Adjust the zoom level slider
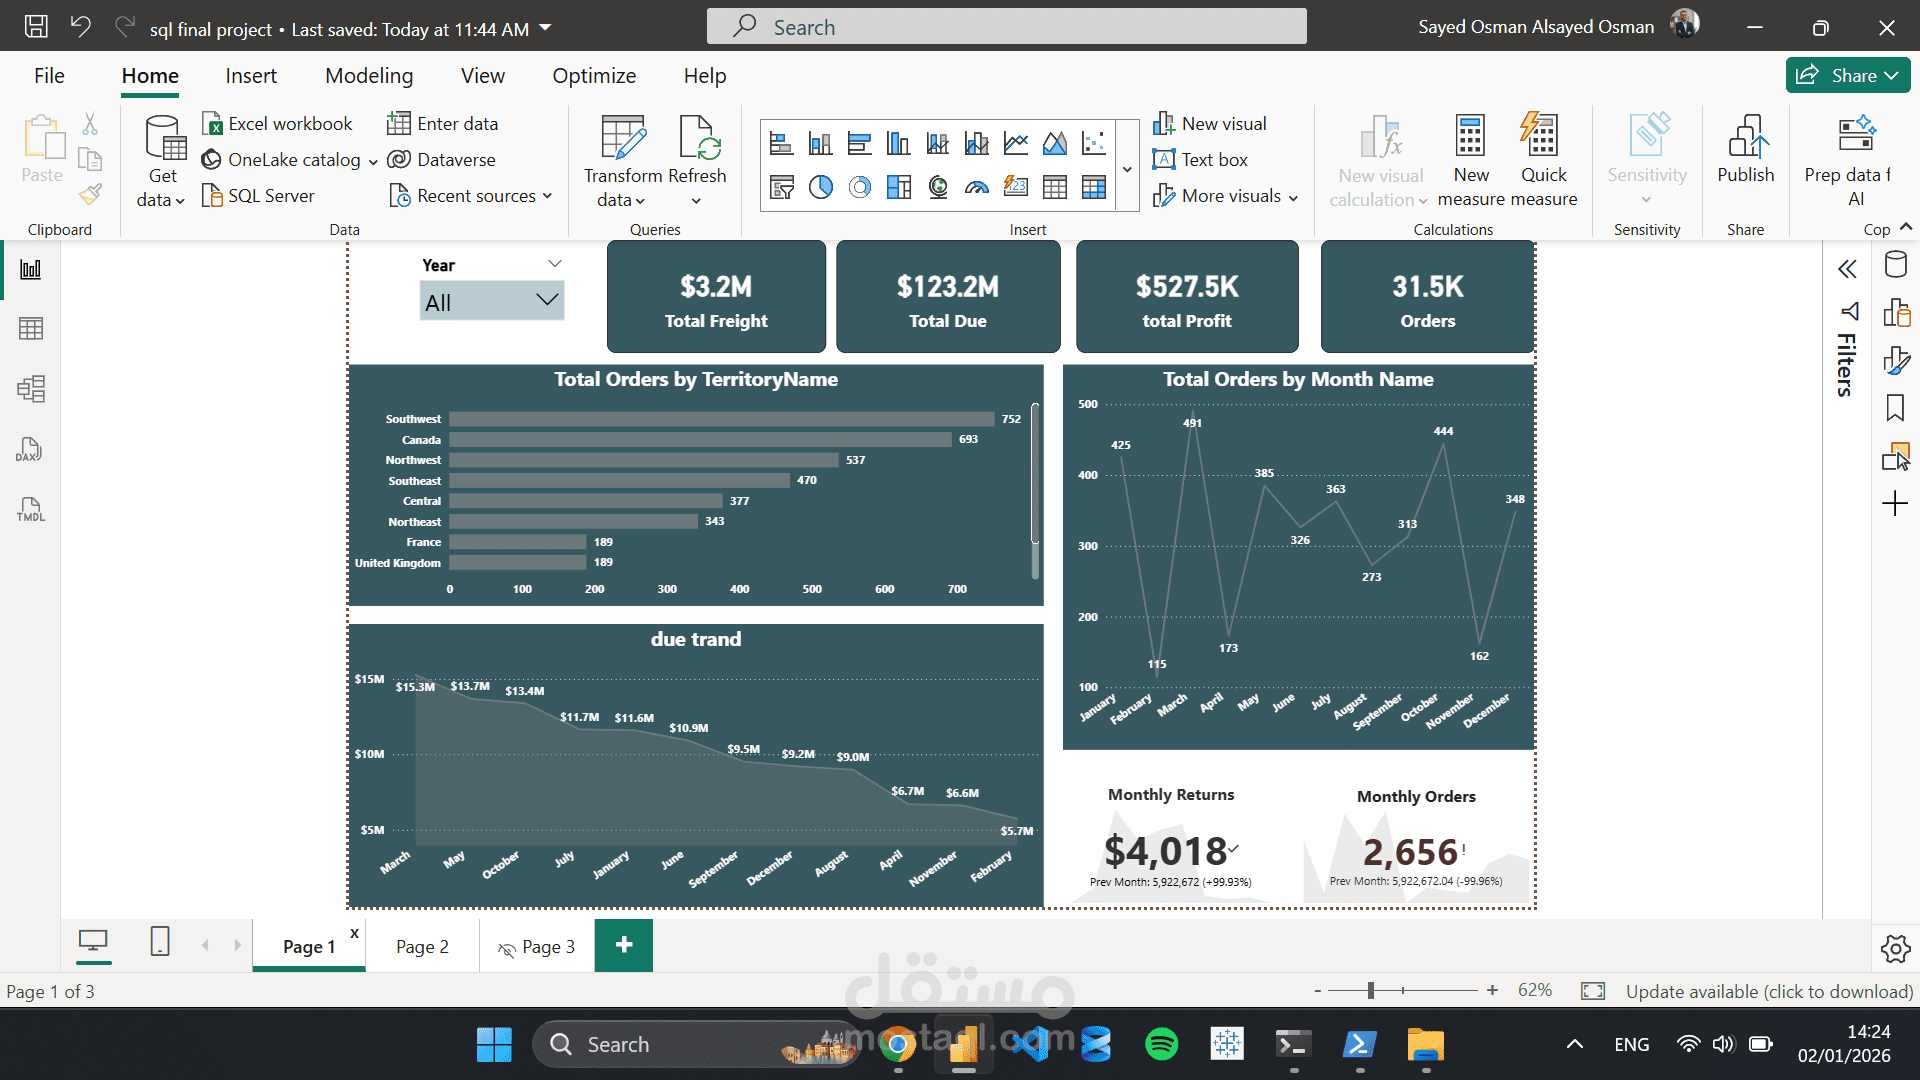The image size is (1920, 1080). 1371,991
